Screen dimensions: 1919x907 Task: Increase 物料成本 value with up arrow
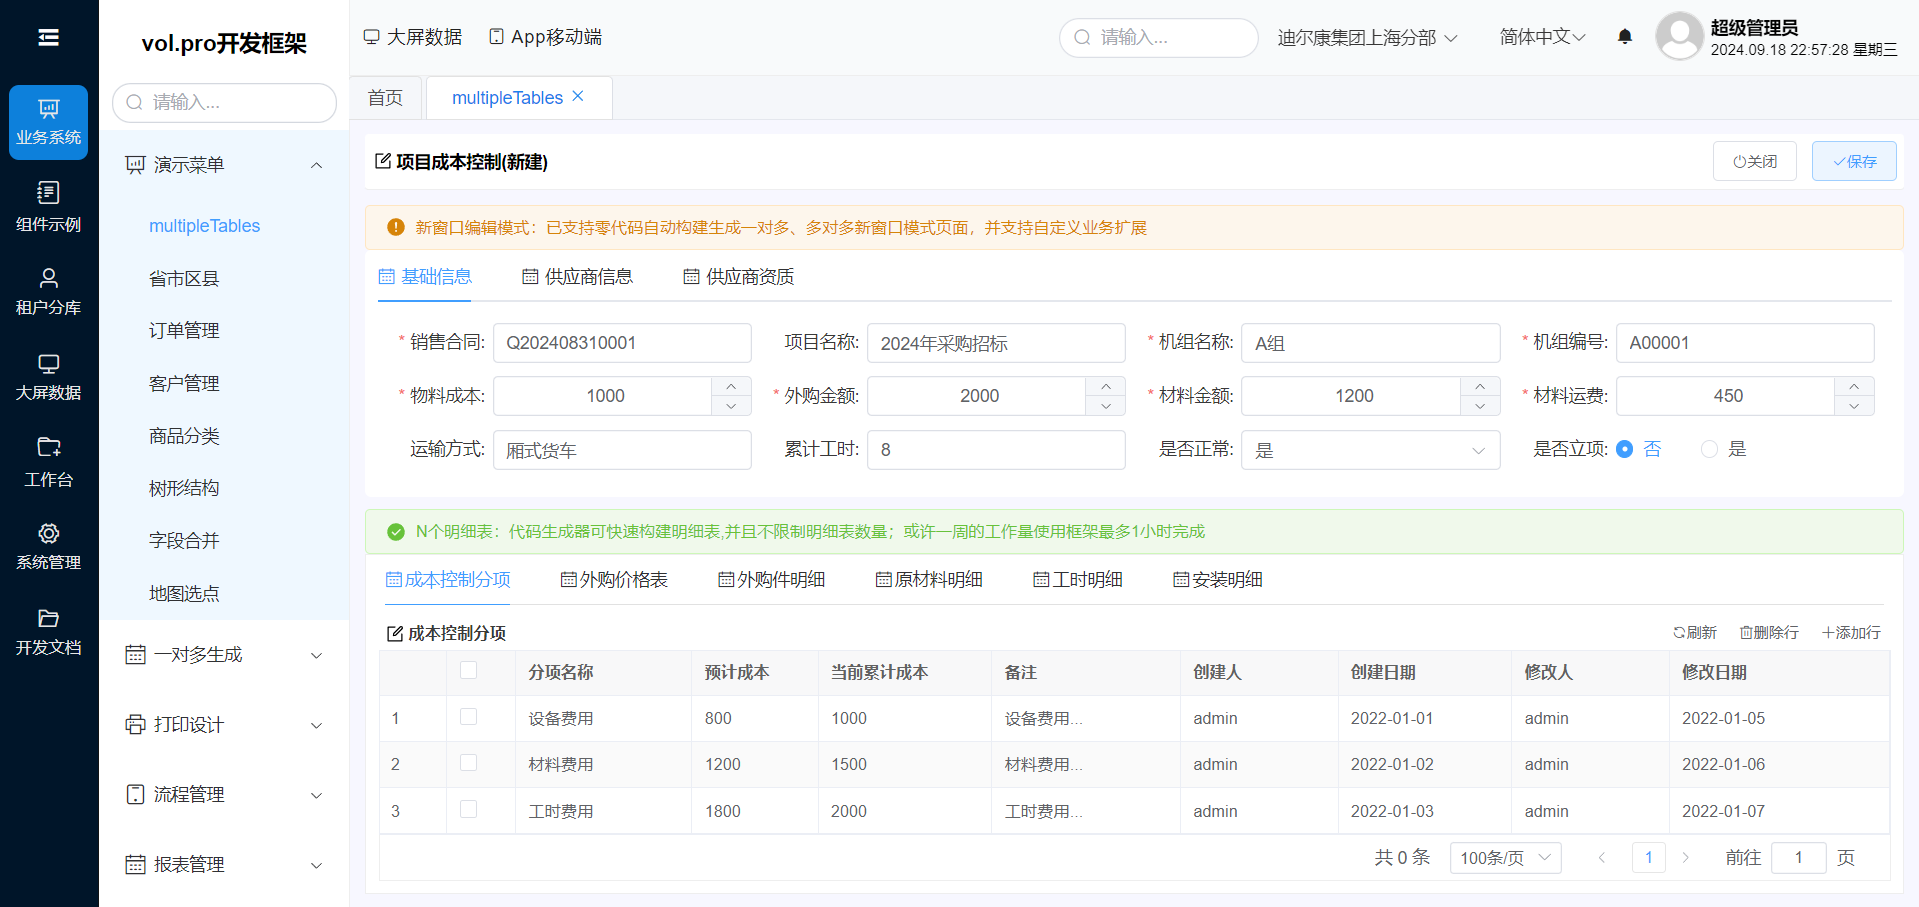(x=731, y=386)
